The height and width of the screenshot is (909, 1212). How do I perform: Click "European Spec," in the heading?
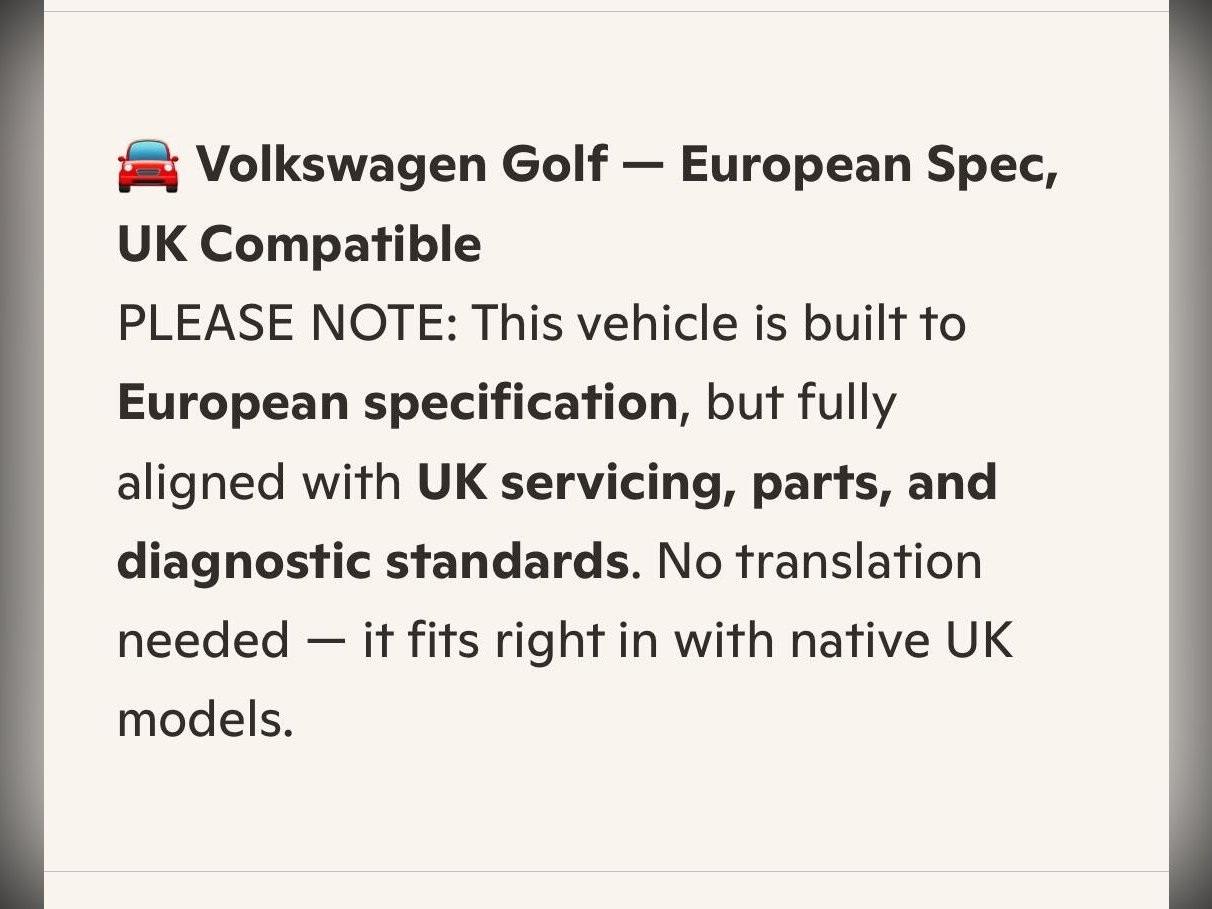868,164
